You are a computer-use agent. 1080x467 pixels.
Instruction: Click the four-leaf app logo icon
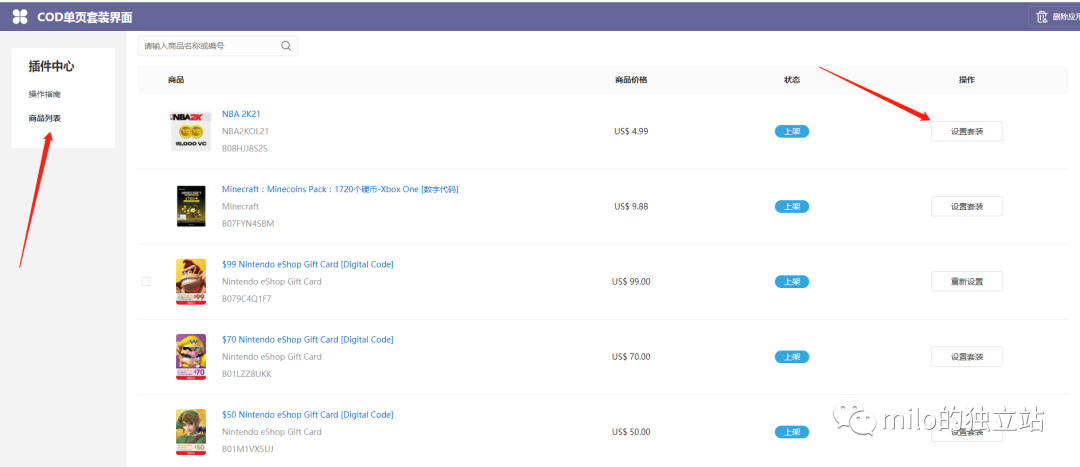tap(20, 17)
